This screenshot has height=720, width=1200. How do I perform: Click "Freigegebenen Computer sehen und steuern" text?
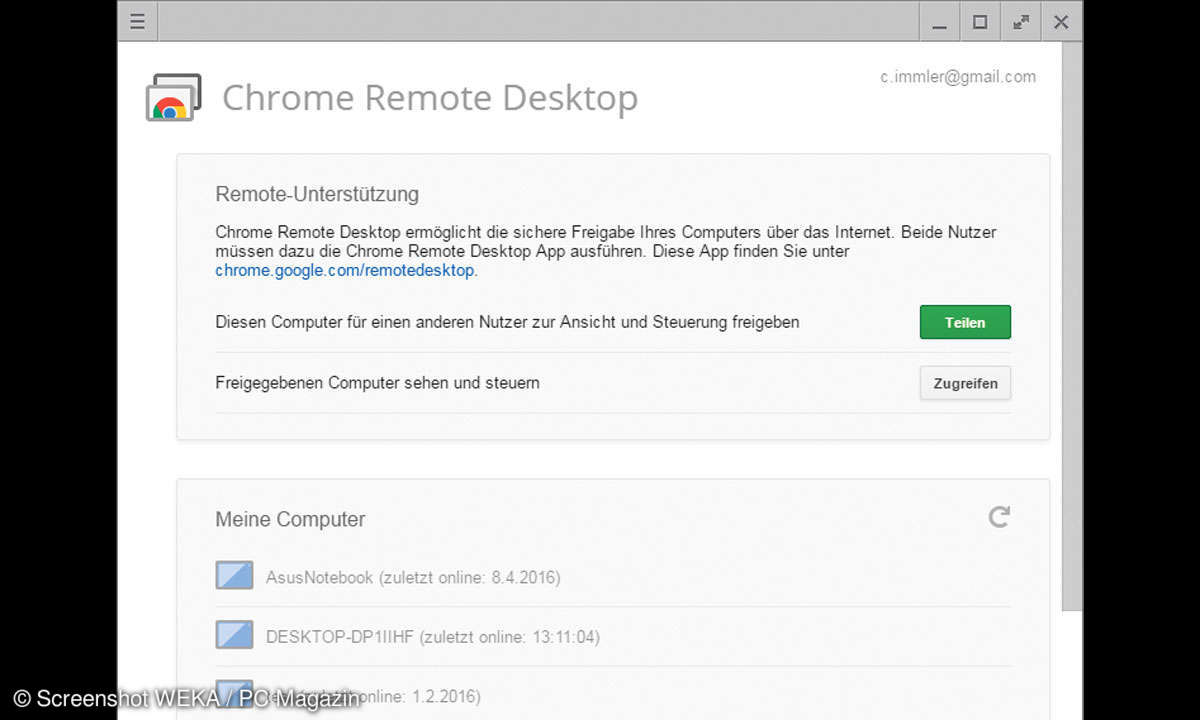[377, 383]
